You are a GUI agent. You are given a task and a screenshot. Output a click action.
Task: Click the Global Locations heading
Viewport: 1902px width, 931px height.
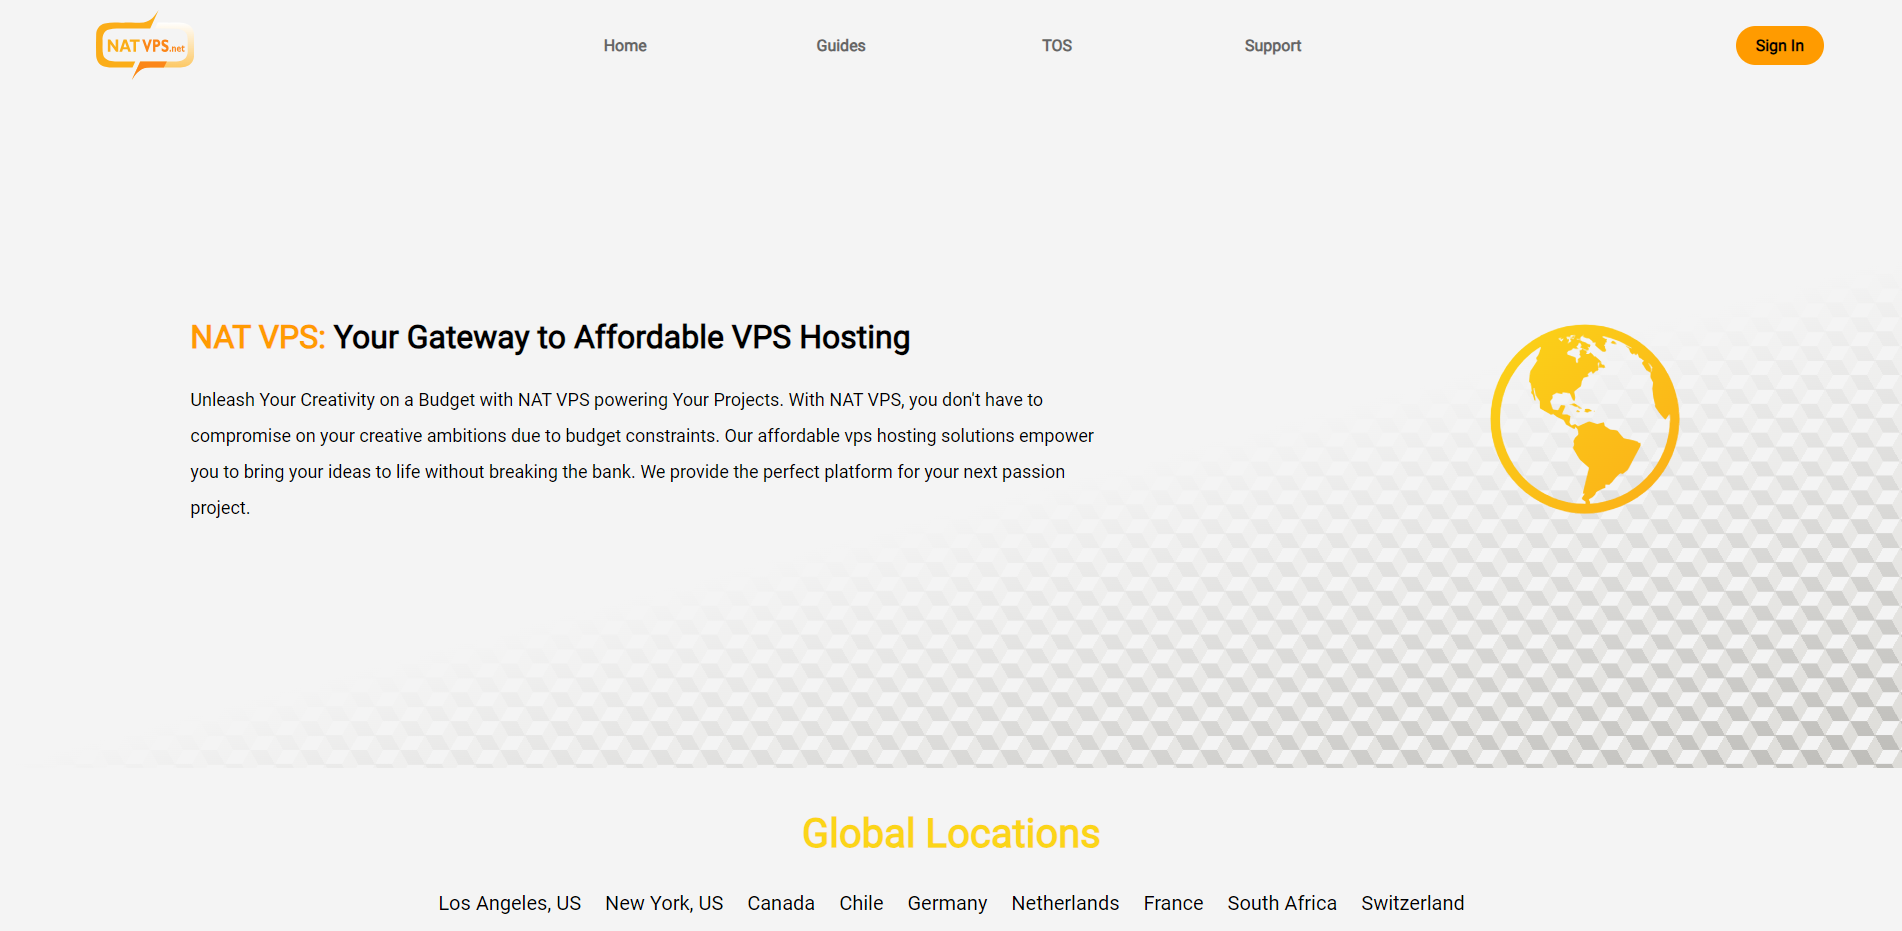coord(951,833)
